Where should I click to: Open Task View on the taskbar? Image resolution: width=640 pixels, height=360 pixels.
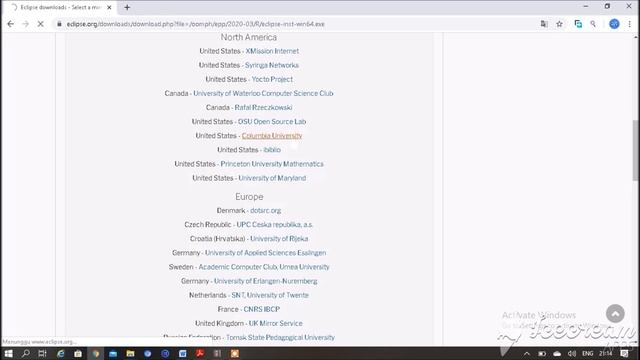(x=42, y=353)
